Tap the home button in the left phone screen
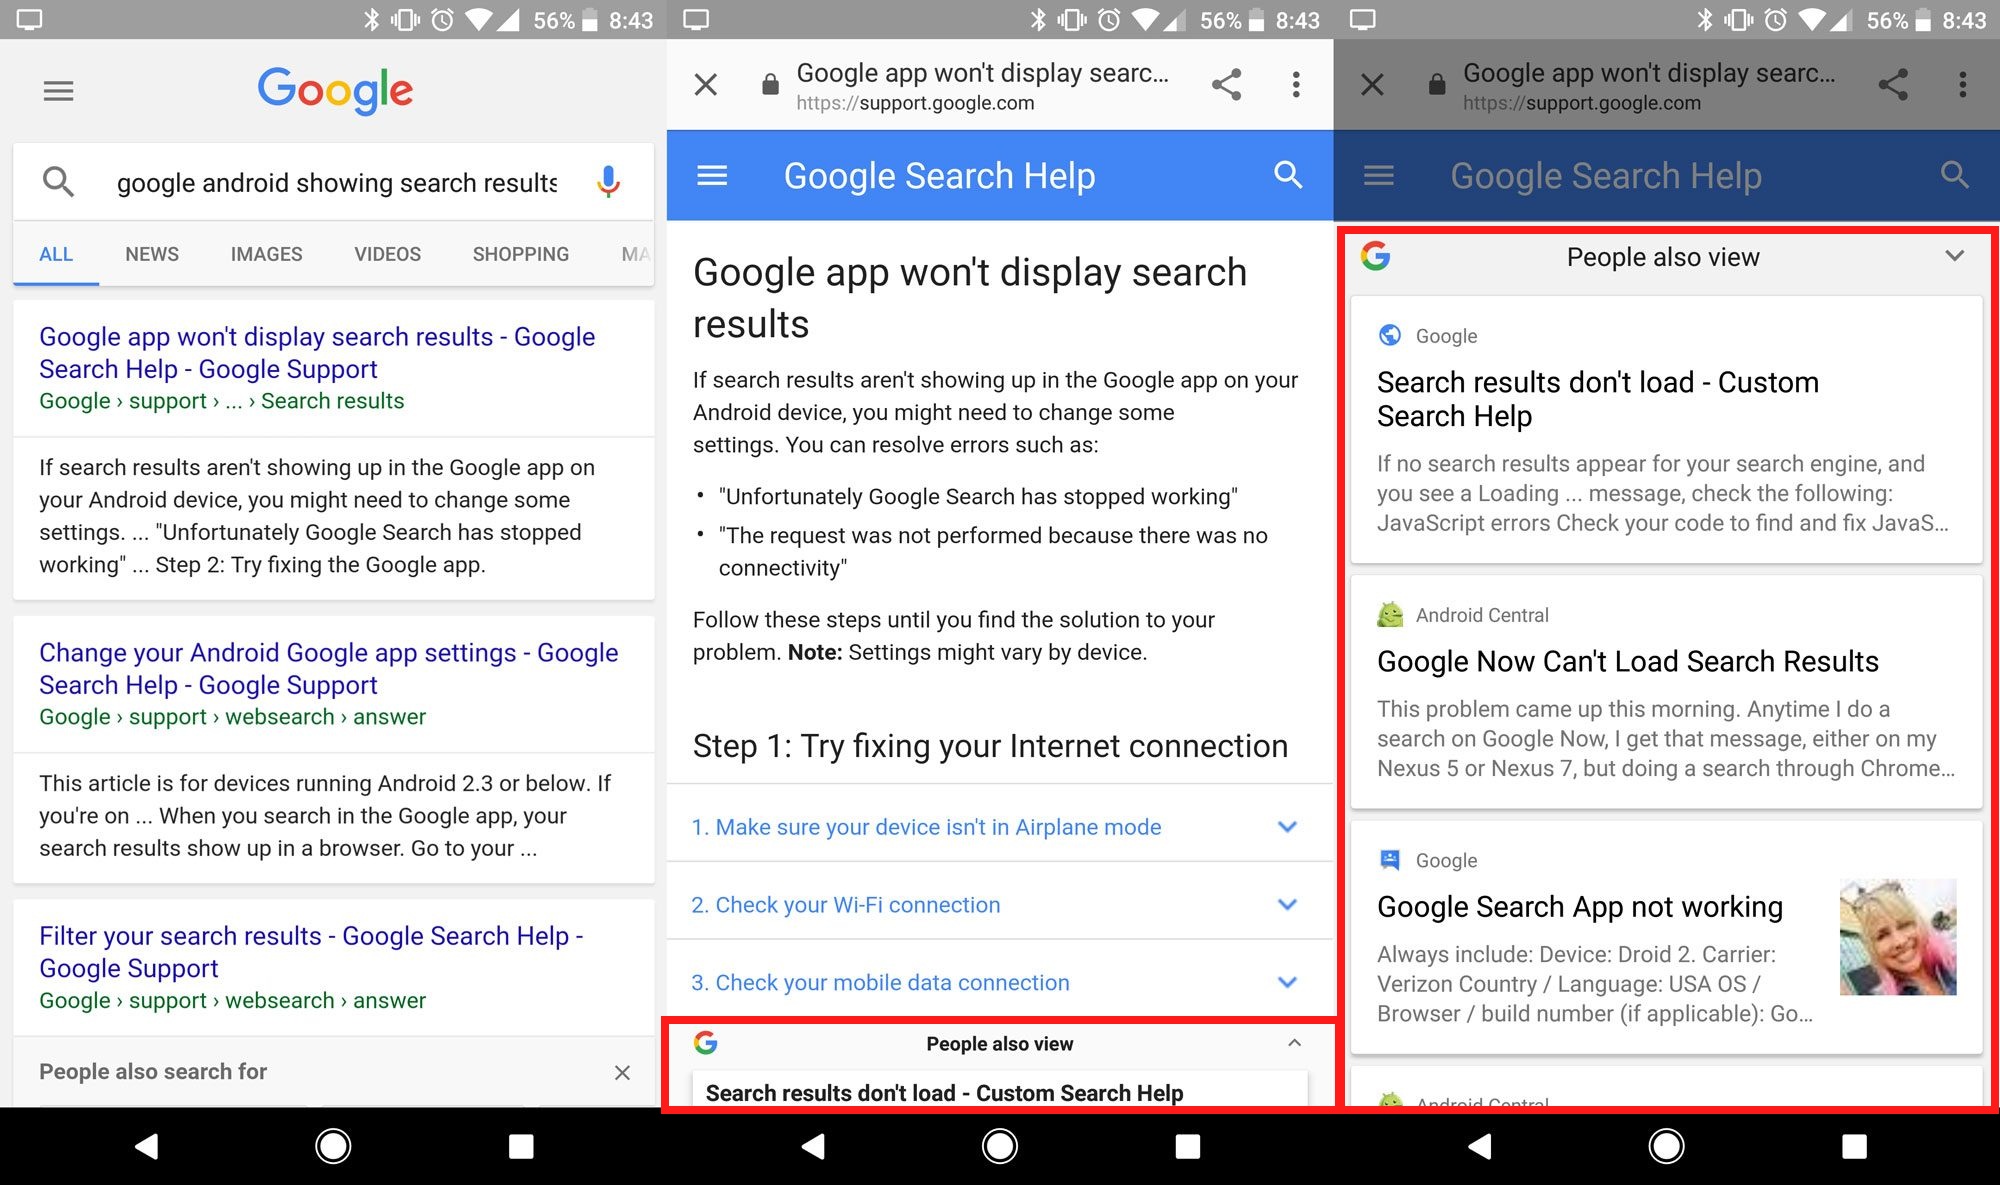Screen dimensions: 2000x1185 (x=333, y=1146)
